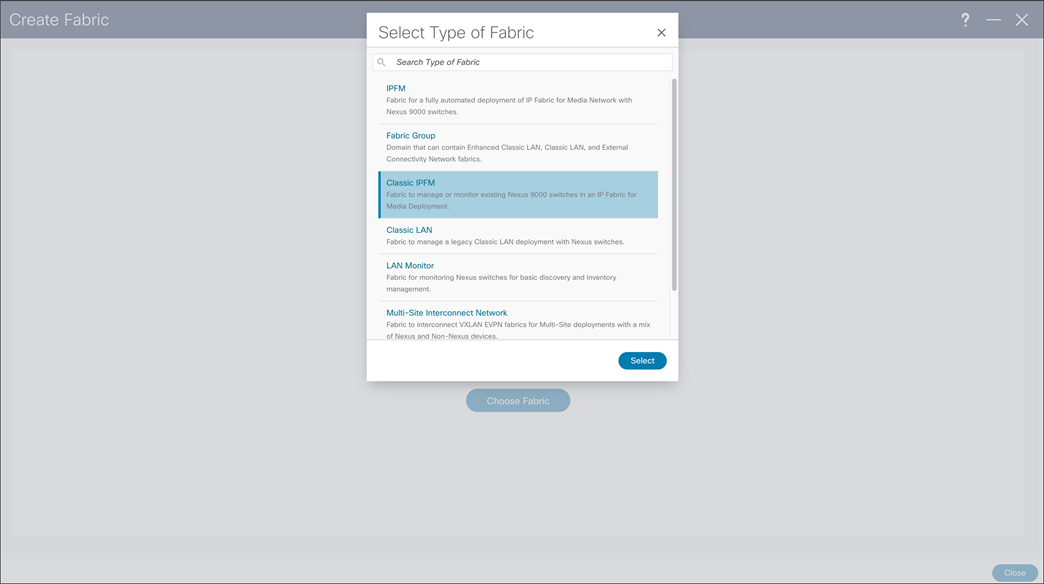Image resolution: width=1044 pixels, height=584 pixels.
Task: Select the highlighted Classic IPFM entry
Action: 518,194
